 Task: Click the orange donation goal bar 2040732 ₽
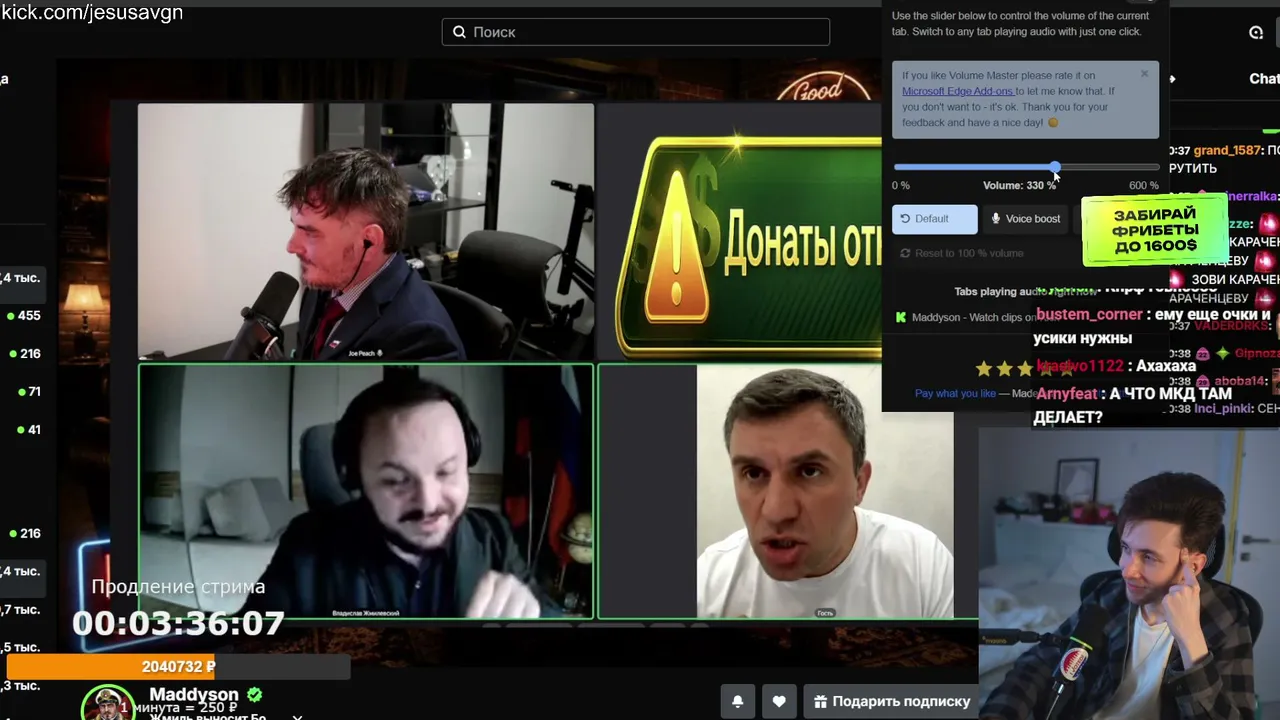[x=178, y=667]
